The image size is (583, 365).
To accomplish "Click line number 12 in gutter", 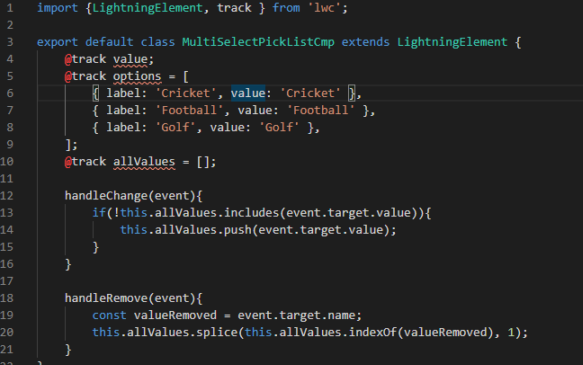I will coord(7,196).
